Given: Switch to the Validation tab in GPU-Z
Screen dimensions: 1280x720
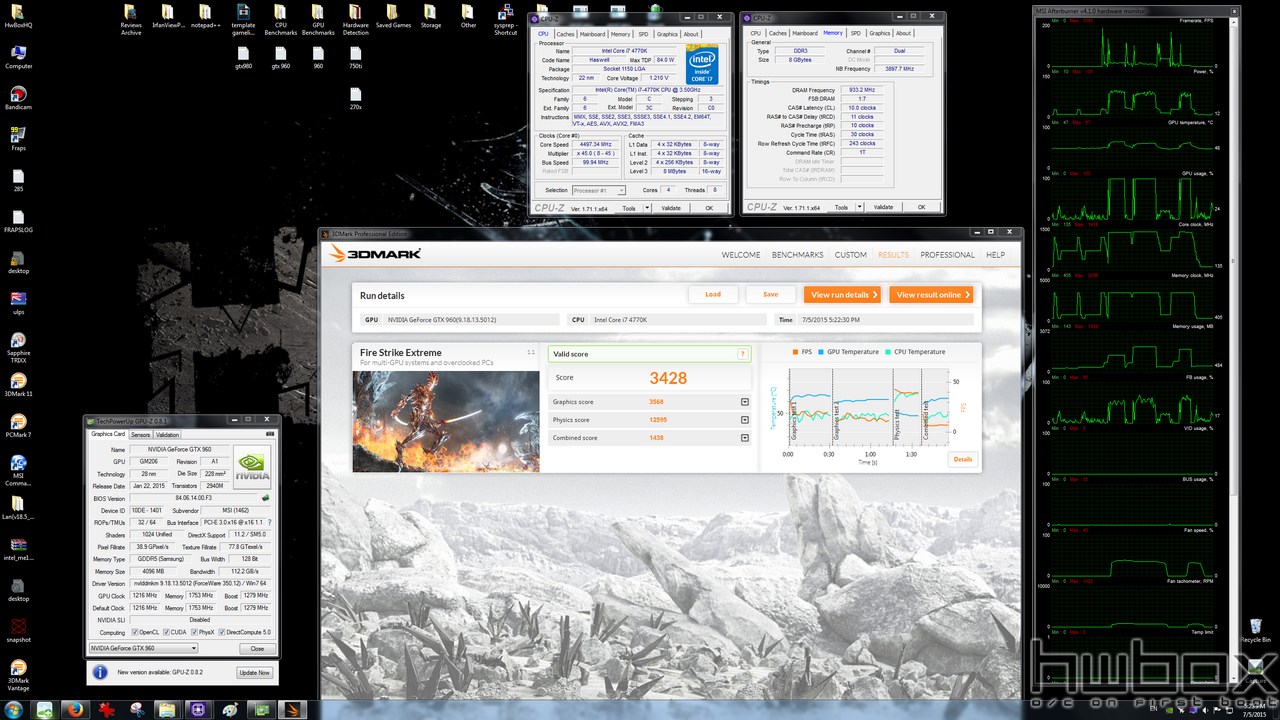Looking at the screenshot, I should point(167,434).
